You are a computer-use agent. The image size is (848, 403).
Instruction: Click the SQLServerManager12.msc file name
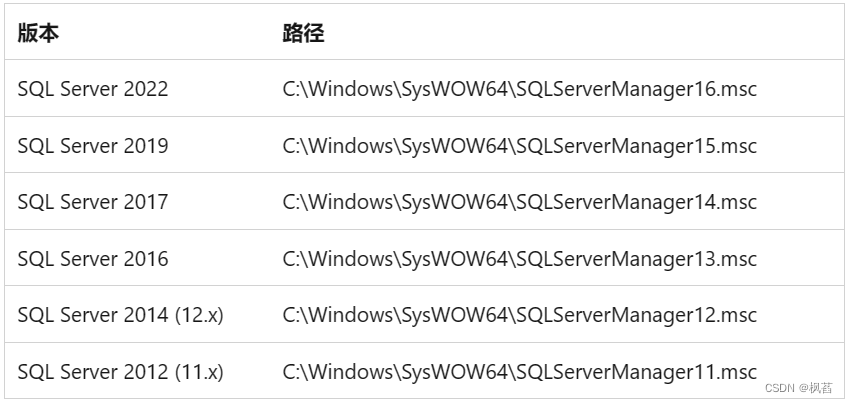pos(636,315)
